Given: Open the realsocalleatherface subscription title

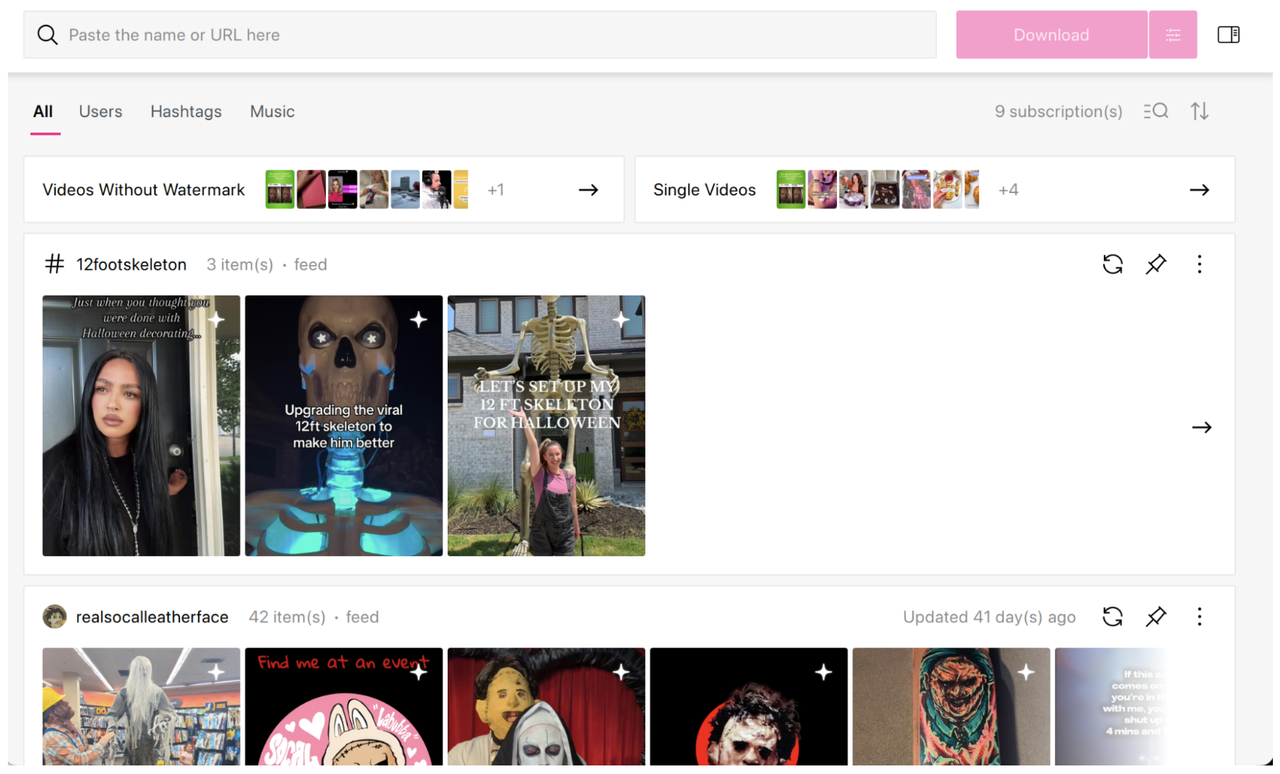Looking at the screenshot, I should pos(152,617).
